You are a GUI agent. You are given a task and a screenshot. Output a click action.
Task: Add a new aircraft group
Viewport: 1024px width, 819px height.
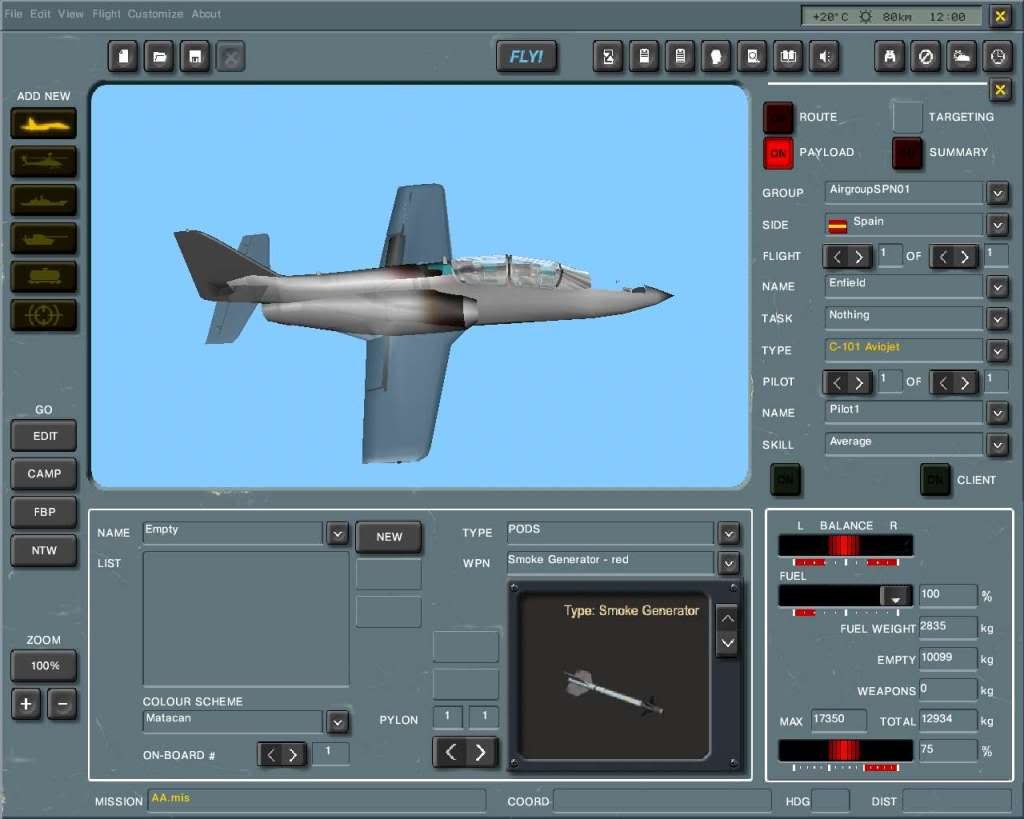(x=43, y=123)
